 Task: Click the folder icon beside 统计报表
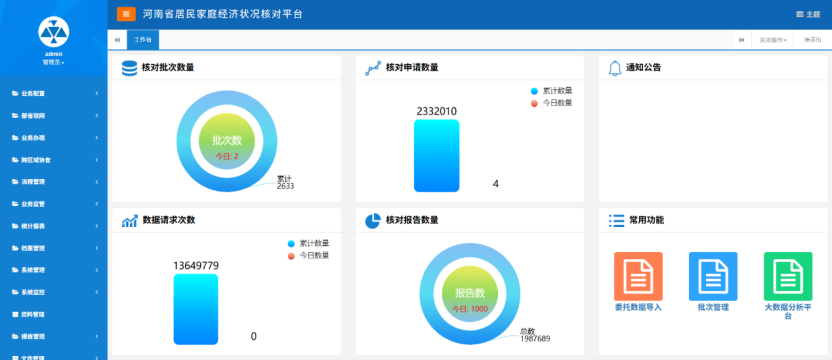point(15,226)
